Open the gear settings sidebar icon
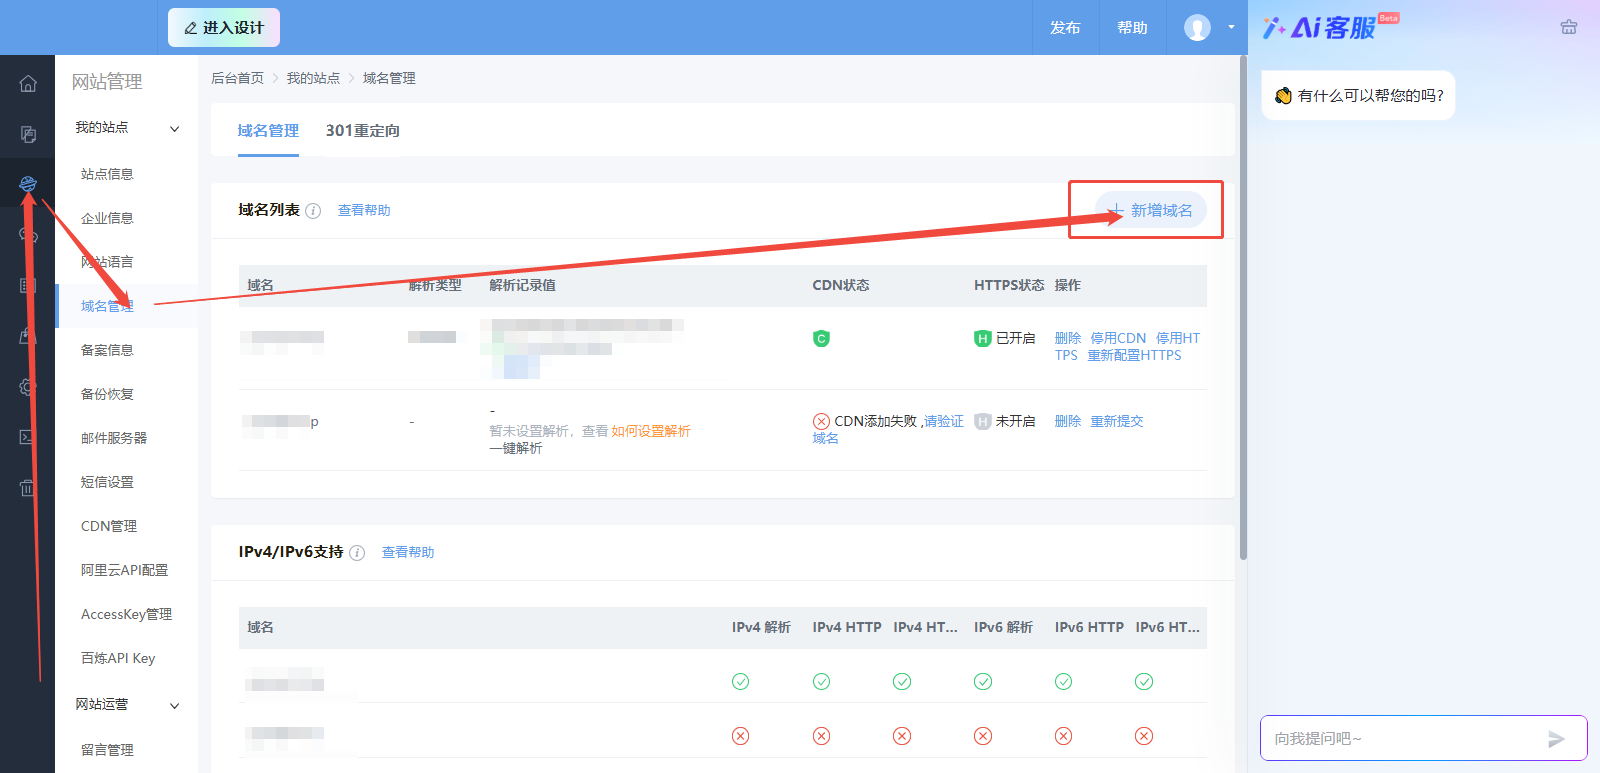This screenshot has width=1600, height=773. coord(28,387)
